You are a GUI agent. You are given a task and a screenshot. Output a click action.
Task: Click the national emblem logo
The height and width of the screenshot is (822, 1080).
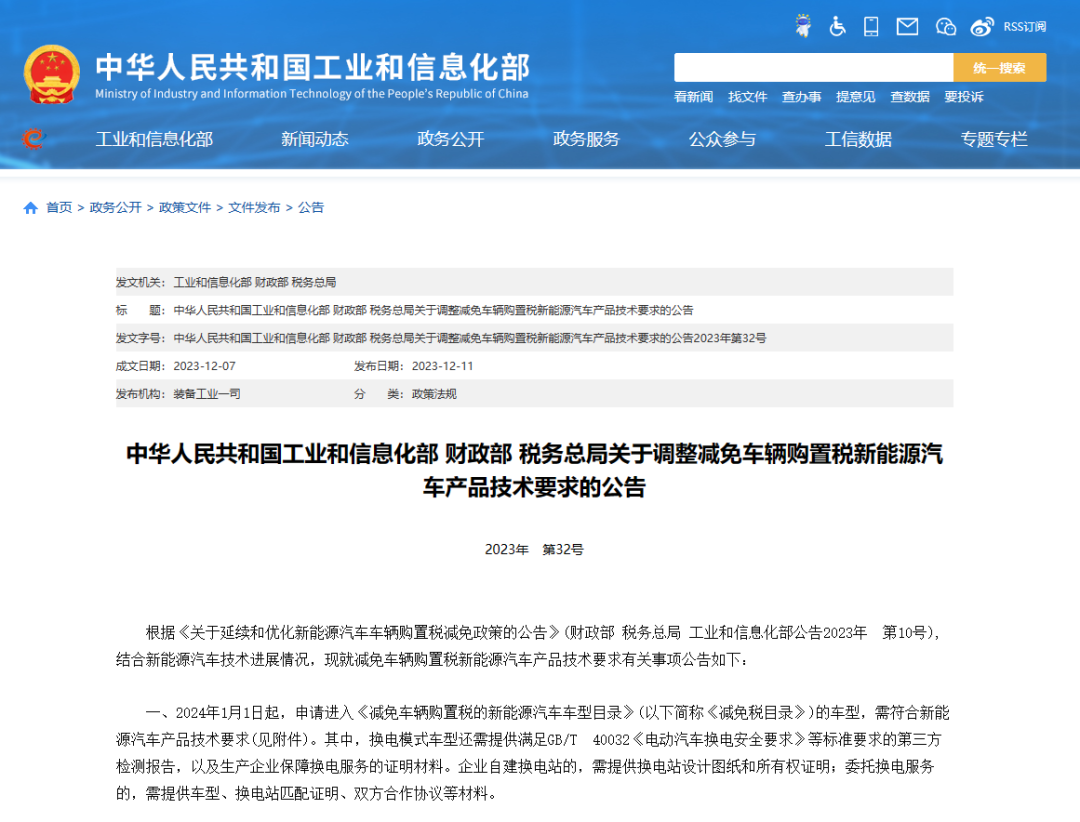[x=52, y=74]
